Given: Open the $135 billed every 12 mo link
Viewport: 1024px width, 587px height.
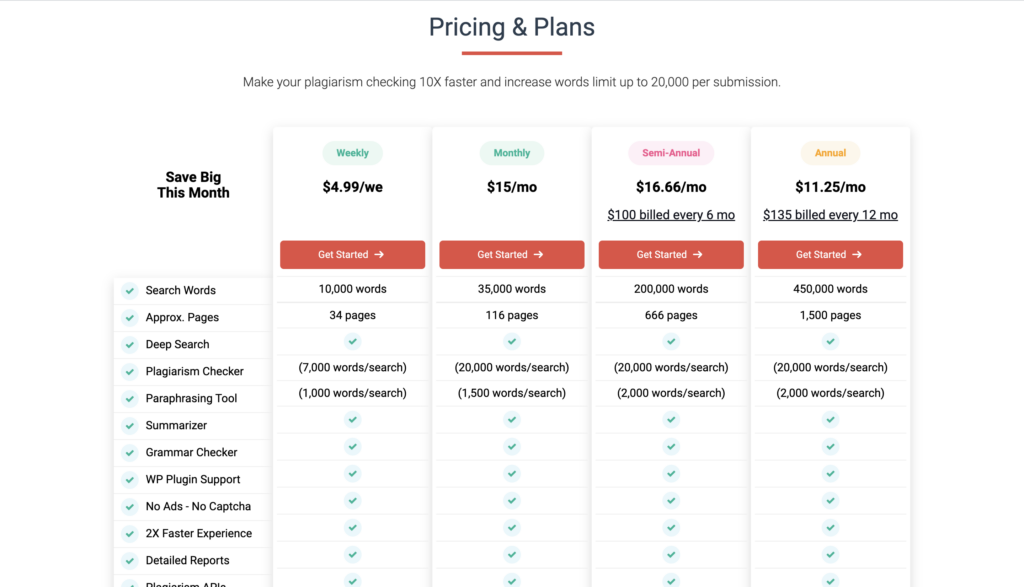Looking at the screenshot, I should click(830, 214).
